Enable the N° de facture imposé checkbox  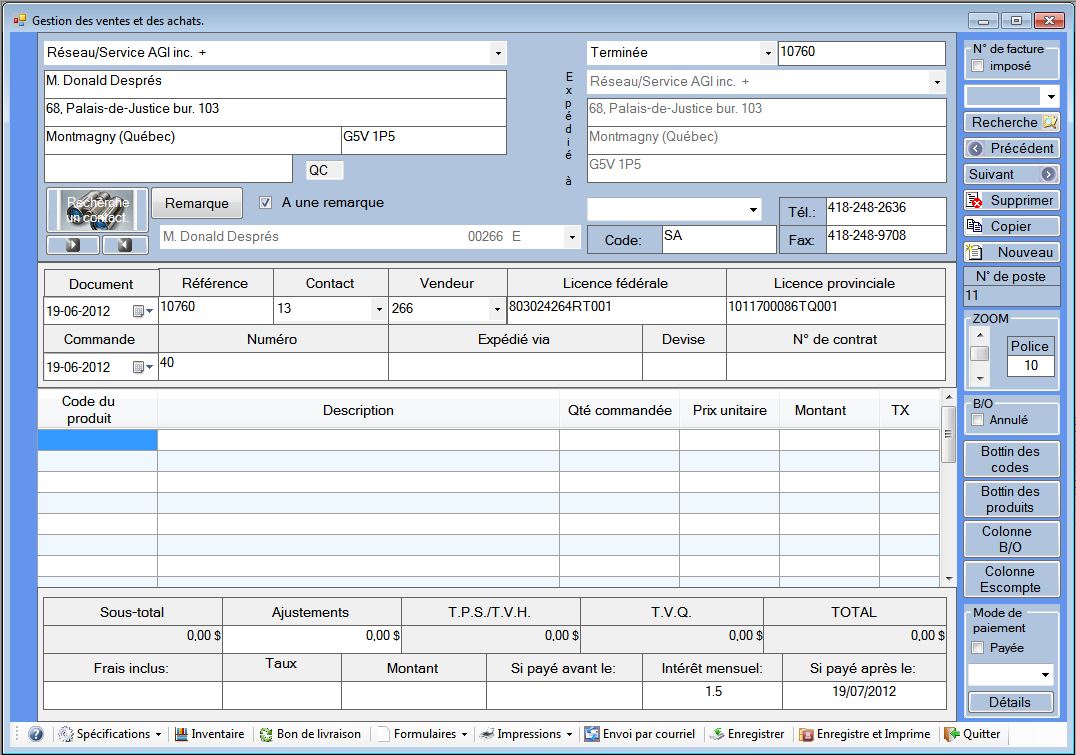click(978, 66)
